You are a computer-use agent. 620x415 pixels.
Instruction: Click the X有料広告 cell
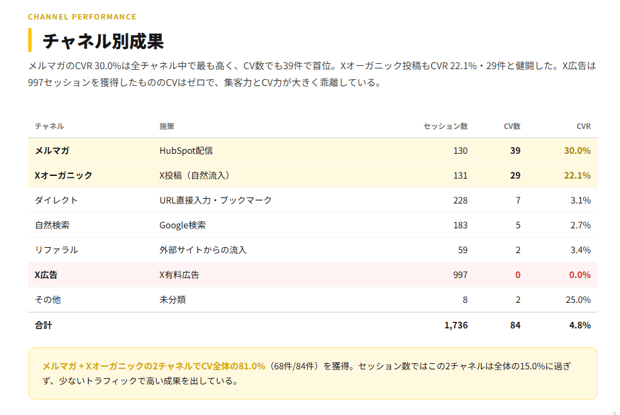pyautogui.click(x=179, y=275)
